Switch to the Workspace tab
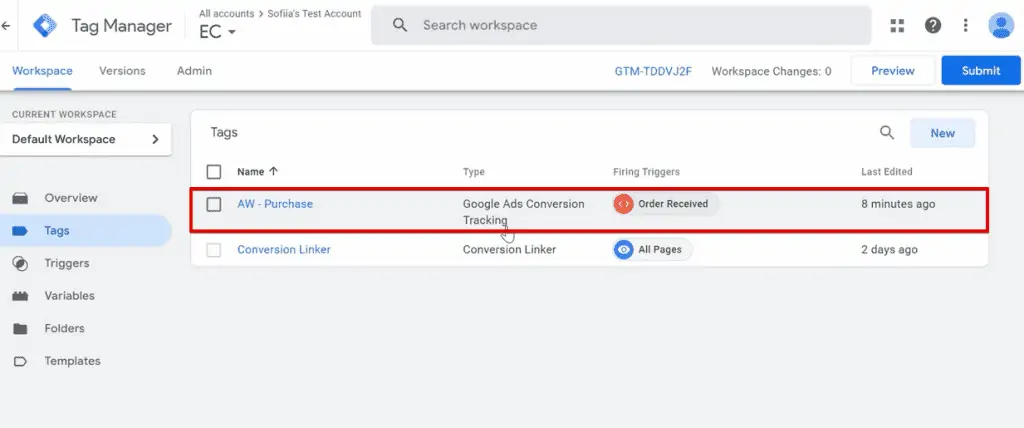 point(42,71)
